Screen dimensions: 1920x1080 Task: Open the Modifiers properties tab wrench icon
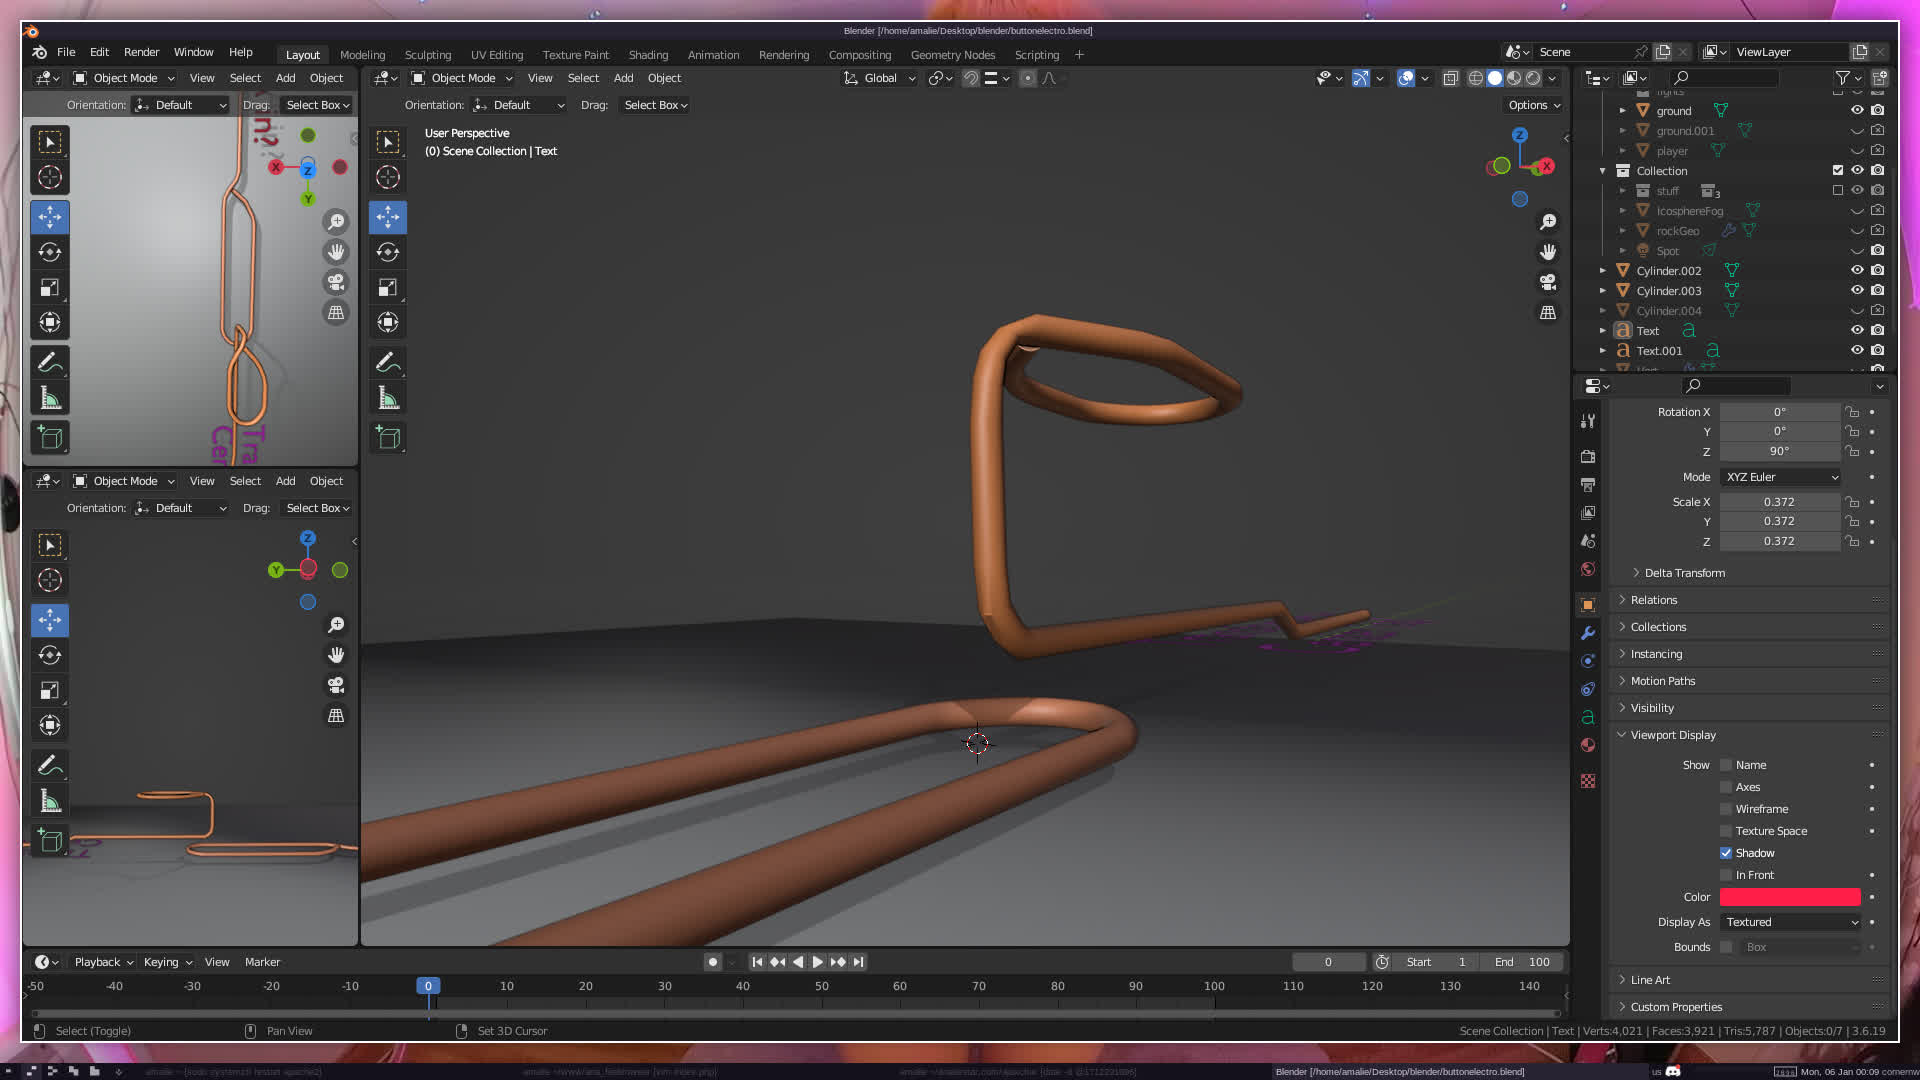[1588, 633]
